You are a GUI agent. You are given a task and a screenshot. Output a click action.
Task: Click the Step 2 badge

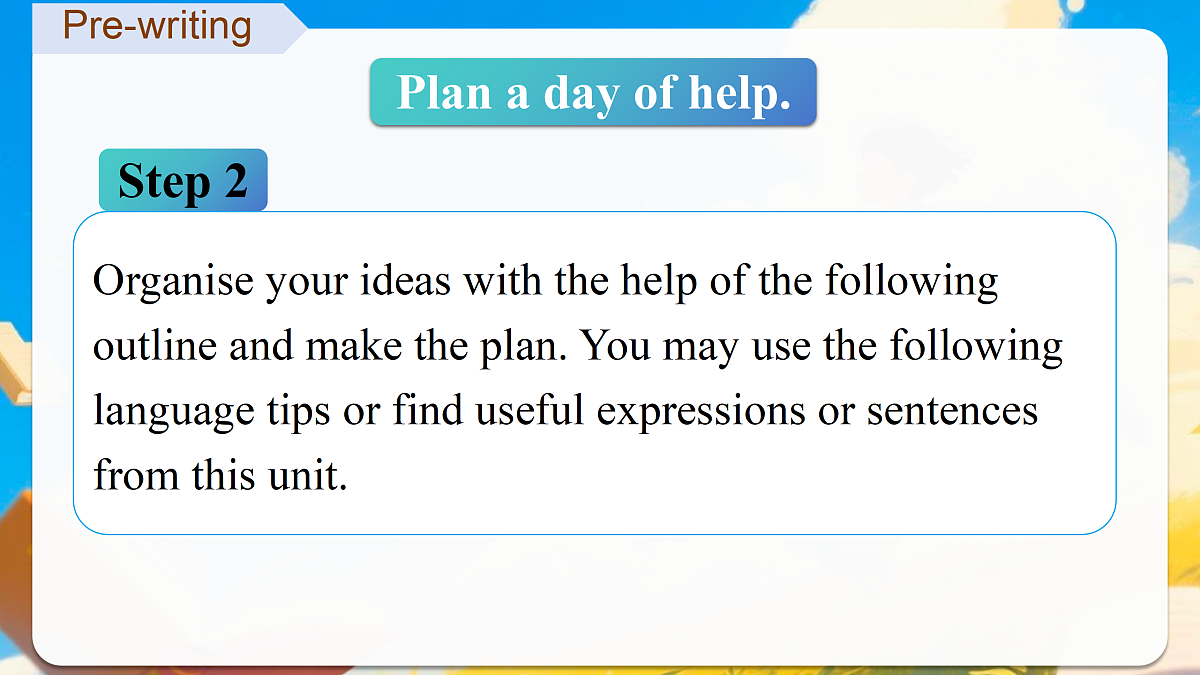pos(183,181)
